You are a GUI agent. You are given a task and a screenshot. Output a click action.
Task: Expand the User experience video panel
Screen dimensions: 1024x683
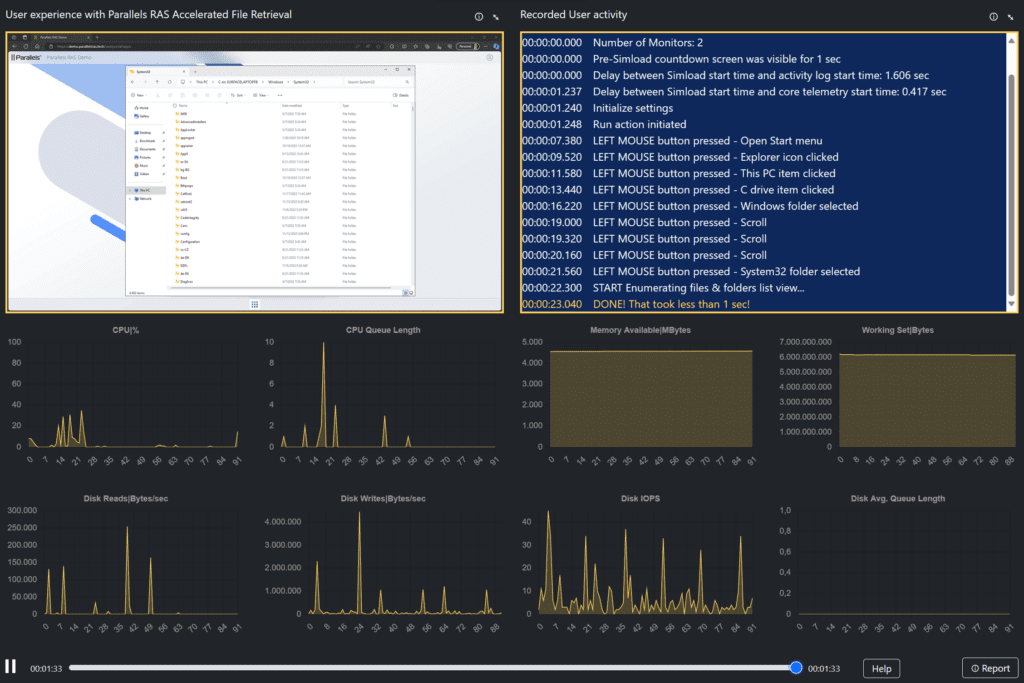(x=496, y=17)
